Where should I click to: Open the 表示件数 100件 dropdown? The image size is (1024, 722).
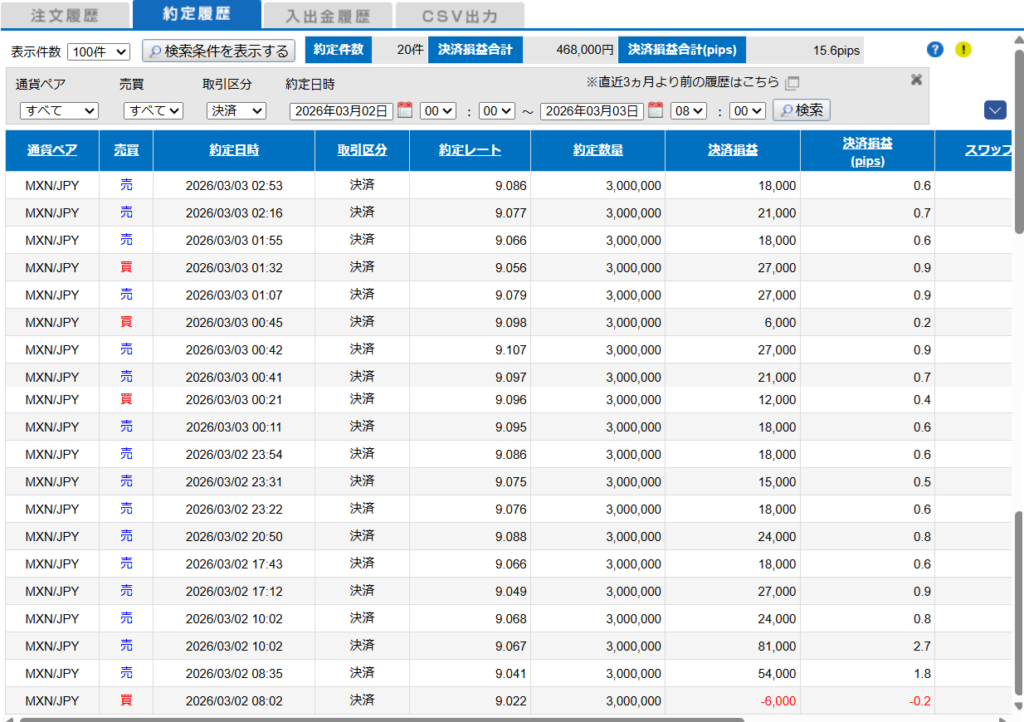99,52
